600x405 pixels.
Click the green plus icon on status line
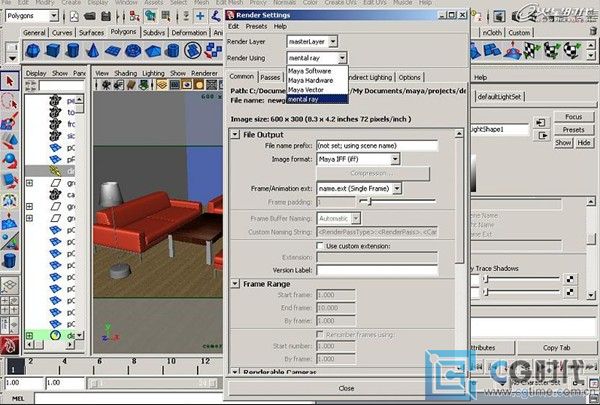click(x=200, y=16)
